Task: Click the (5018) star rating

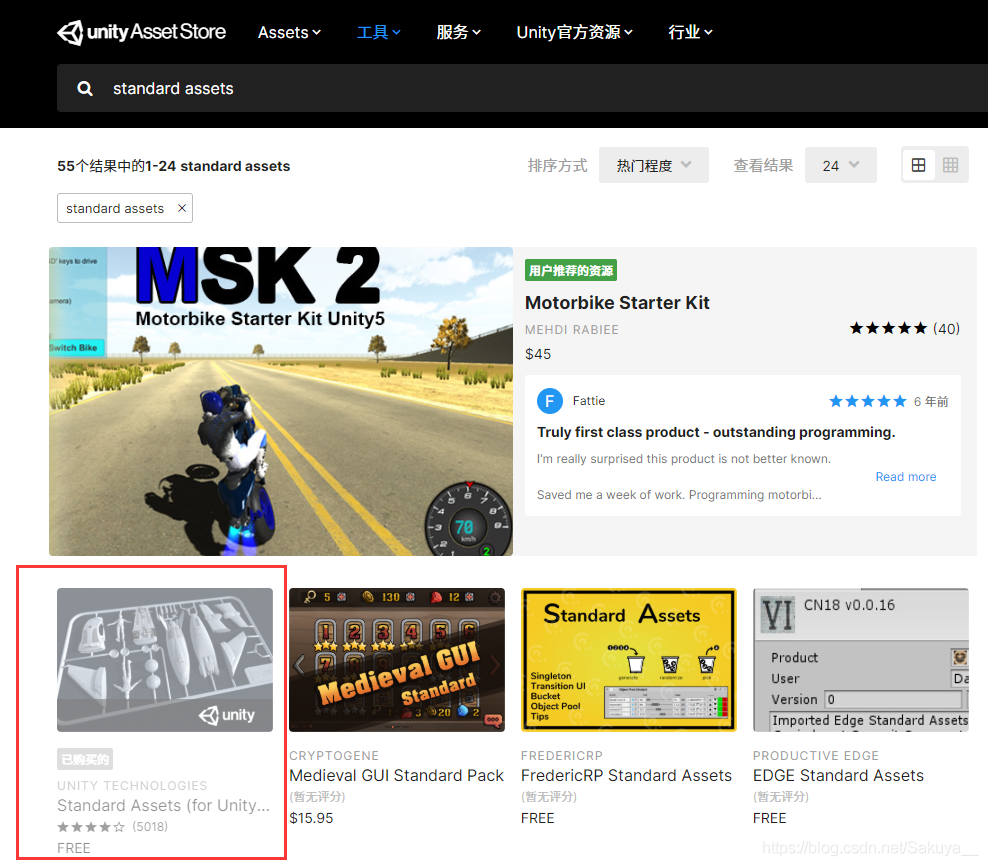Action: point(113,826)
